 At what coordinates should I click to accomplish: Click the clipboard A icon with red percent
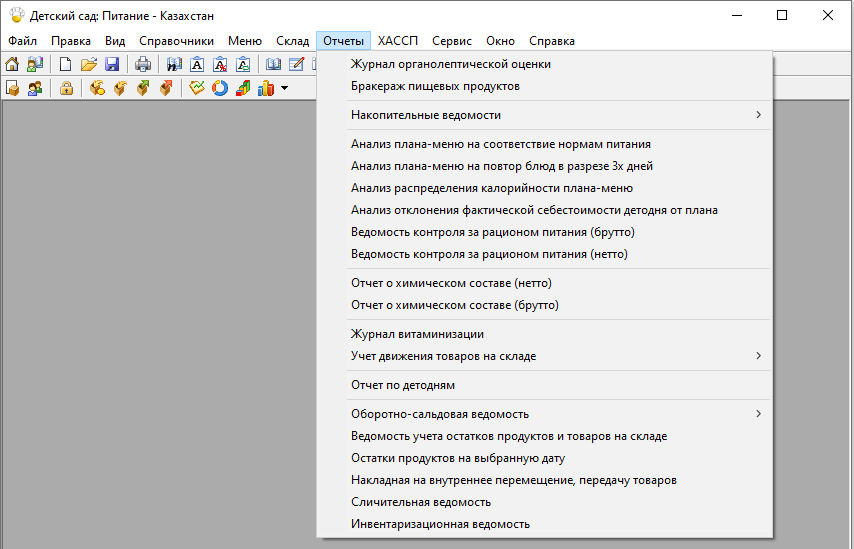pos(220,64)
